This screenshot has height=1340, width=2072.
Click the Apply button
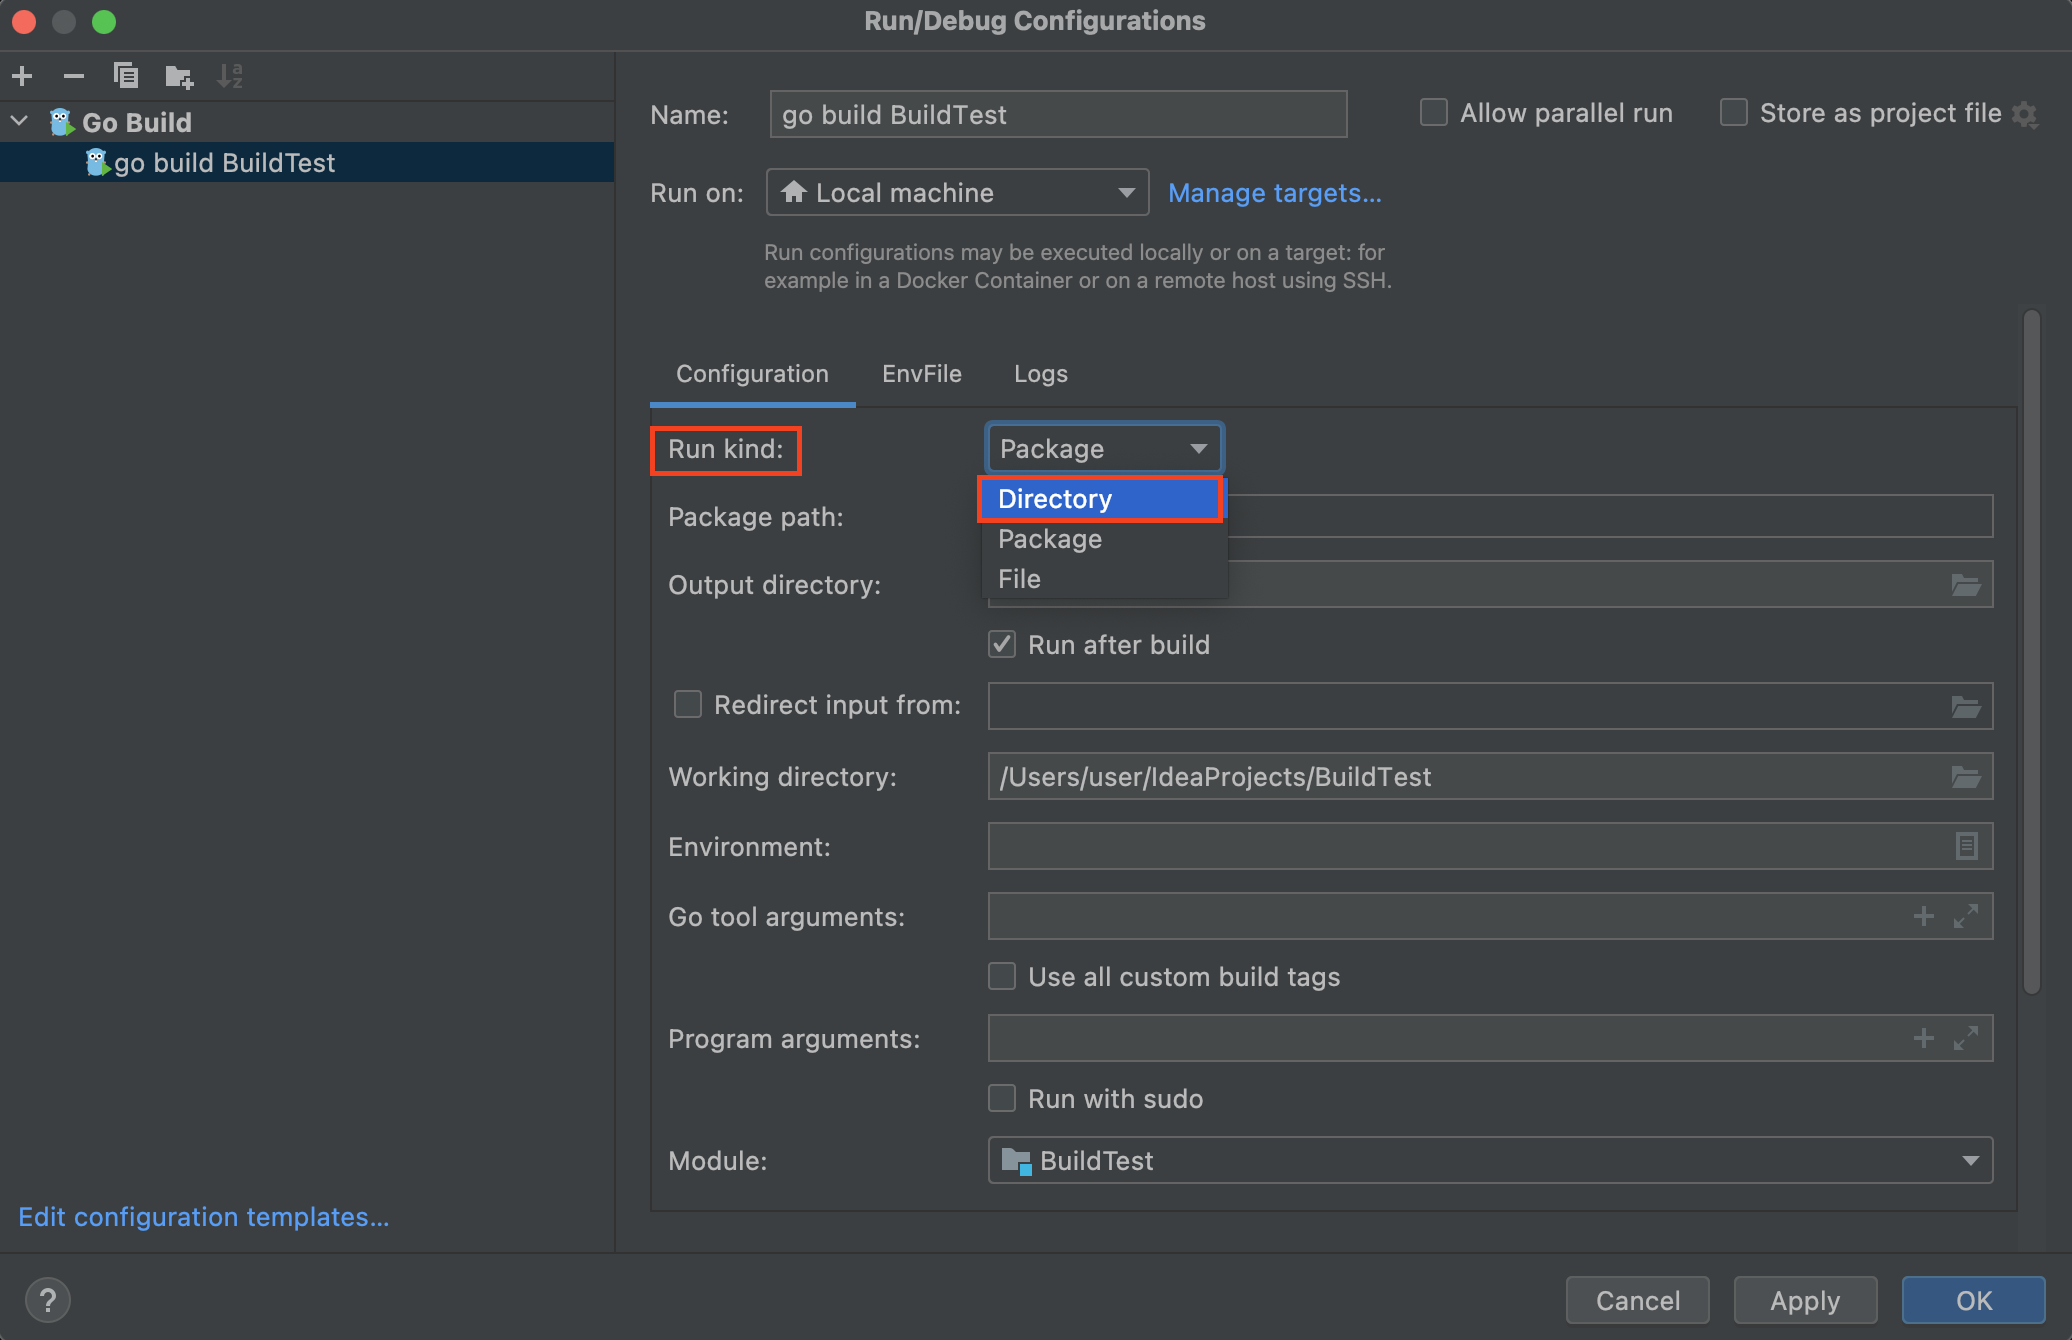click(1804, 1300)
